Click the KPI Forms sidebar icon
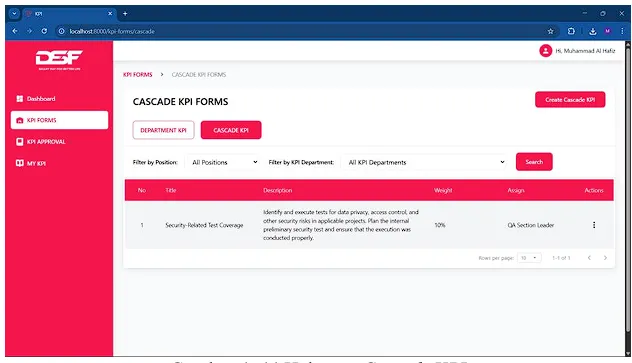This screenshot has height=363, width=632. pos(20,120)
